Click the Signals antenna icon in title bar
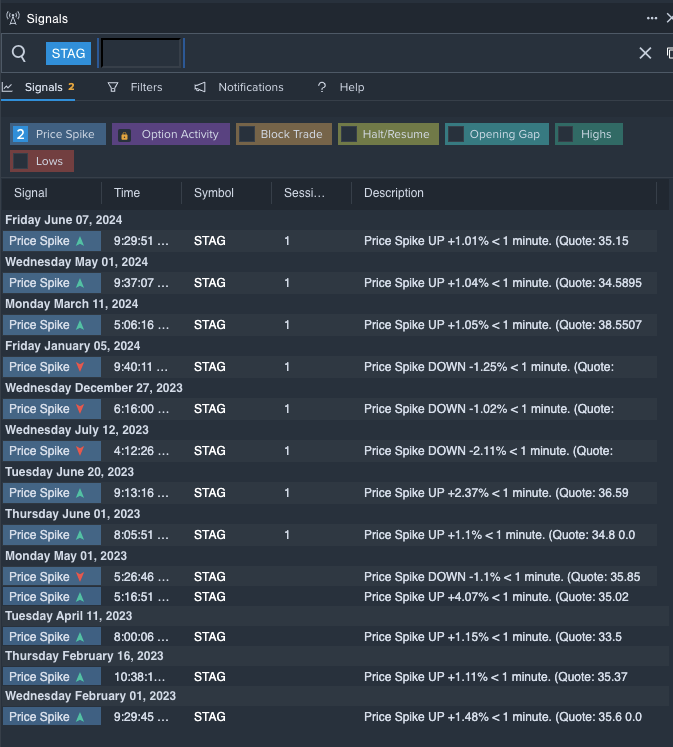Viewport: 673px width, 747px height. [12, 18]
